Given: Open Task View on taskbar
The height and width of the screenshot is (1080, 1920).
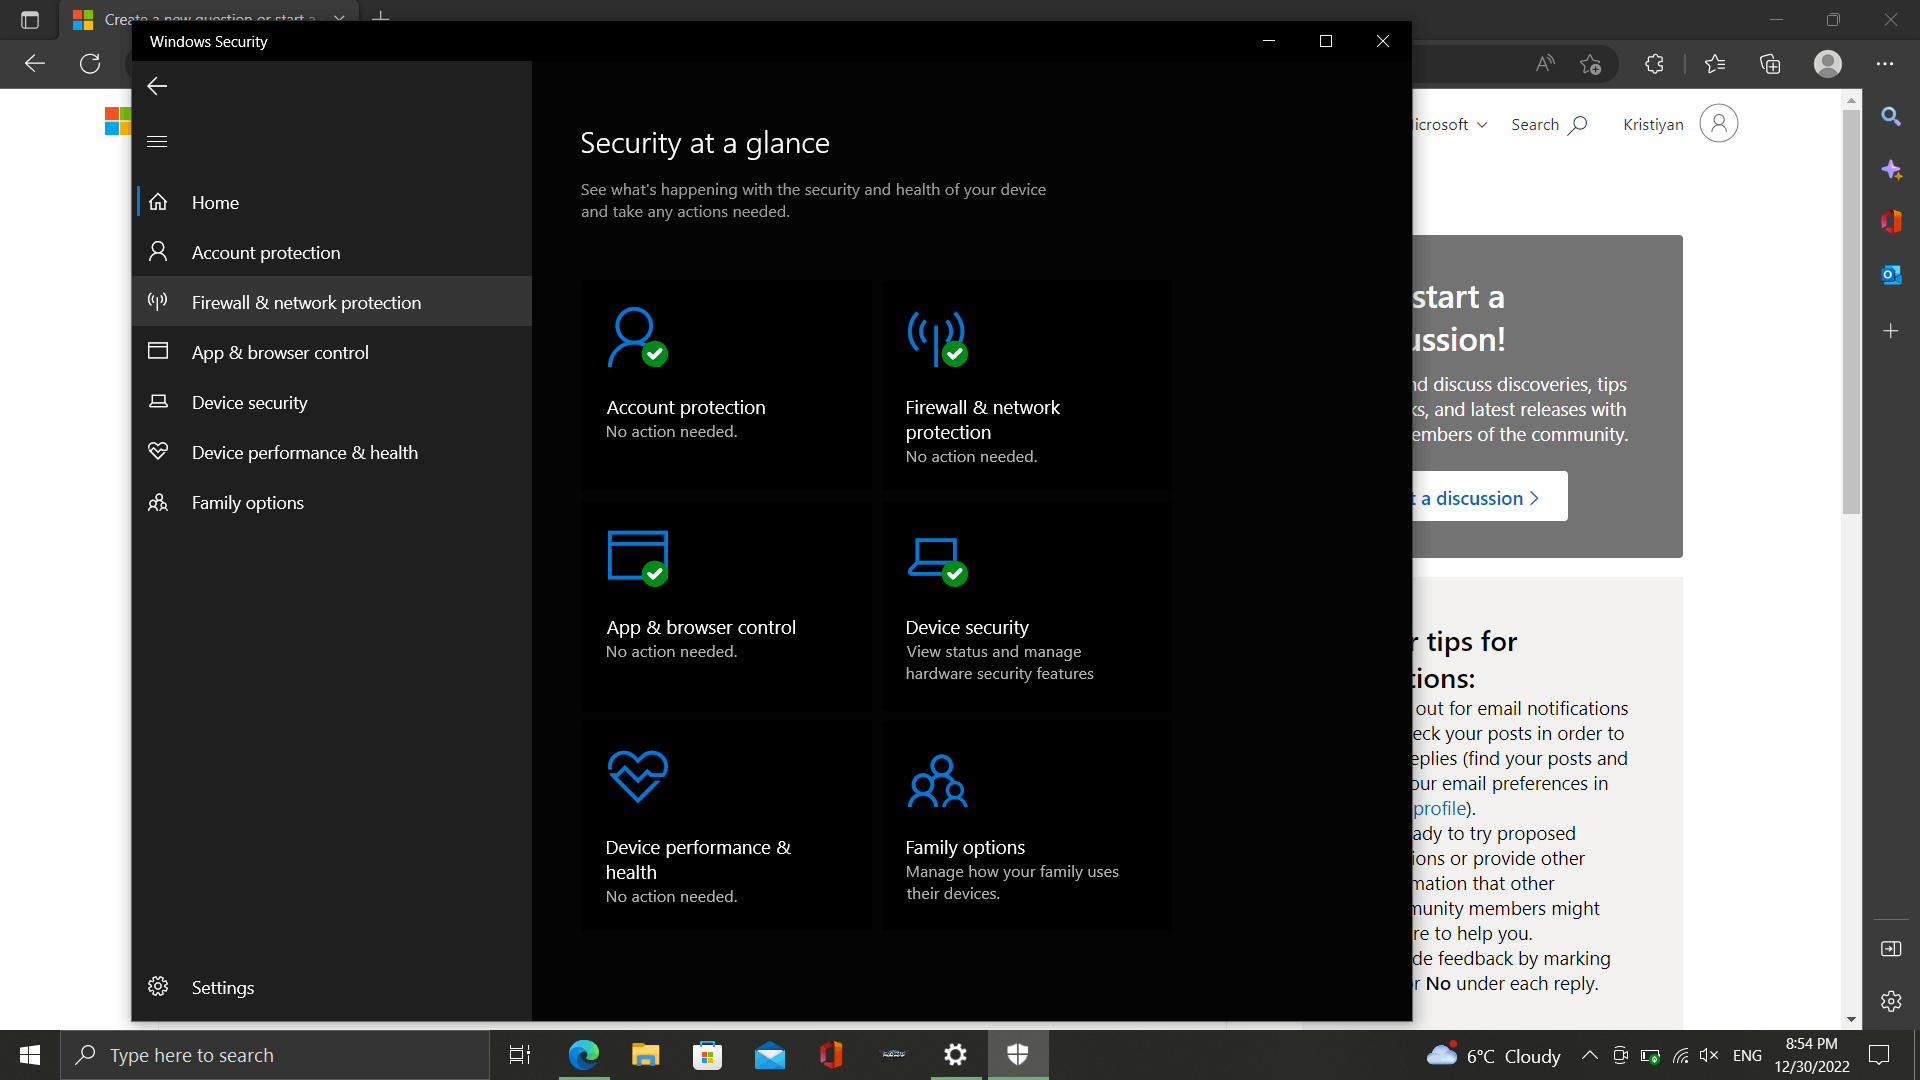Looking at the screenshot, I should click(520, 1055).
